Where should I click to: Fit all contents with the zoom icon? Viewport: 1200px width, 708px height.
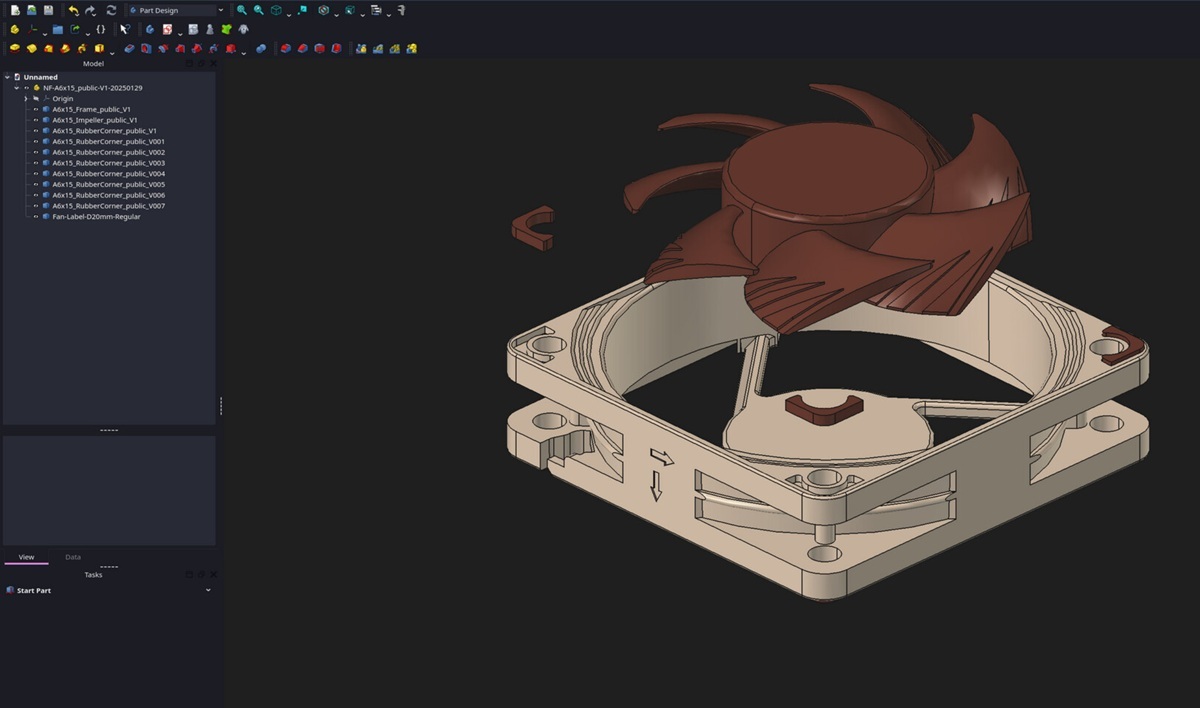pos(242,10)
